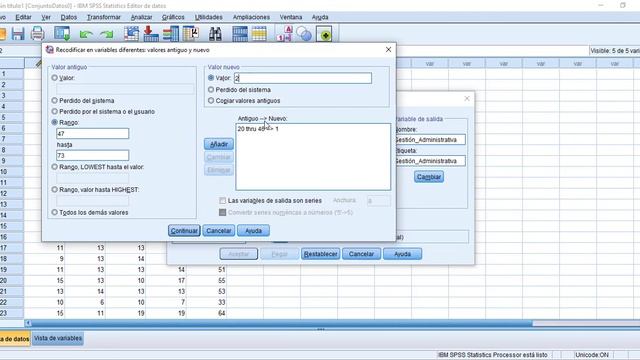Click the hasta field containing 73
The height and width of the screenshot is (360, 640).
(93, 156)
